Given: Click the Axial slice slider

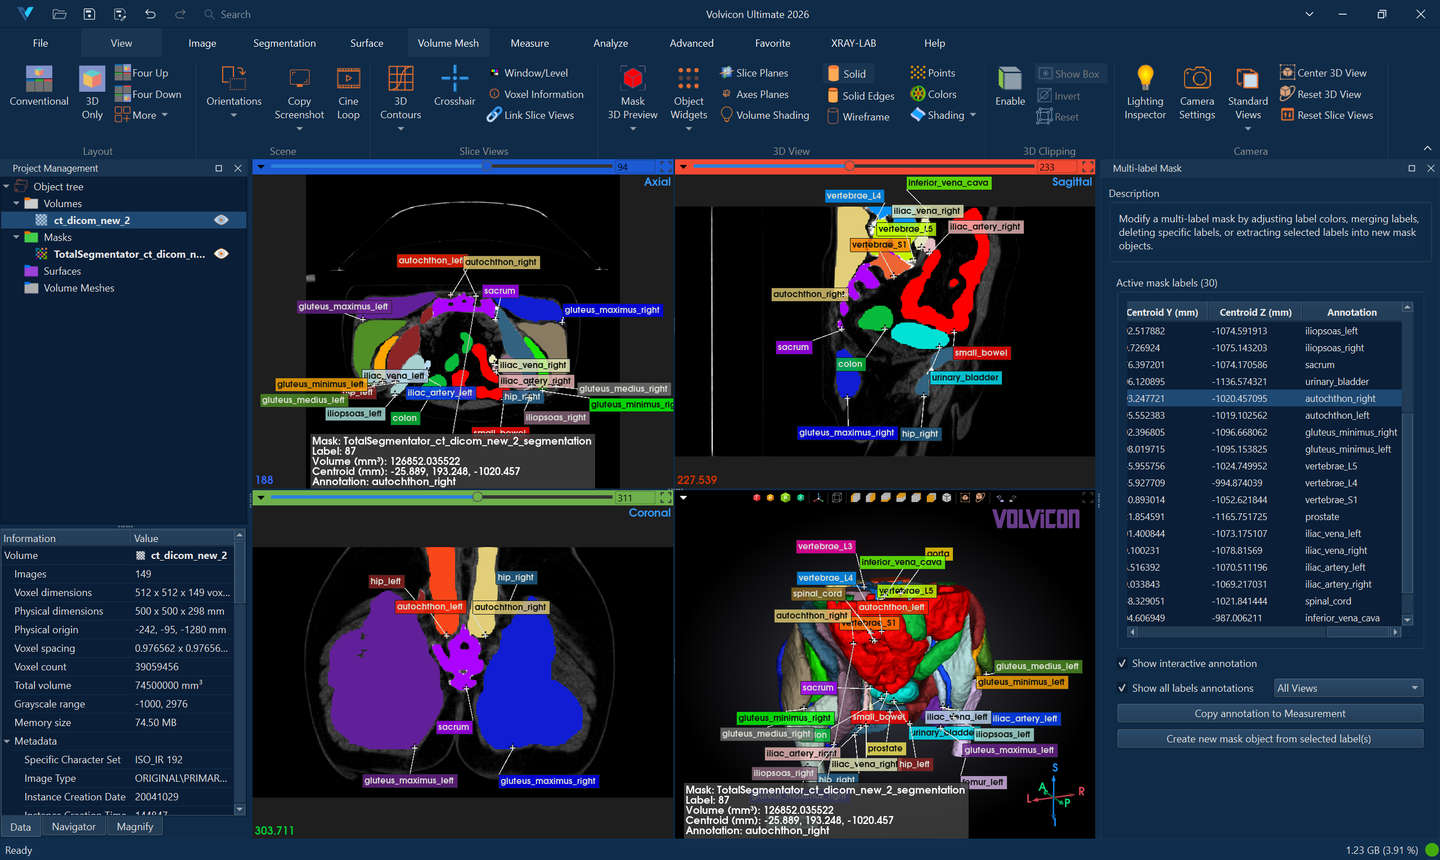Looking at the screenshot, I should point(441,166).
